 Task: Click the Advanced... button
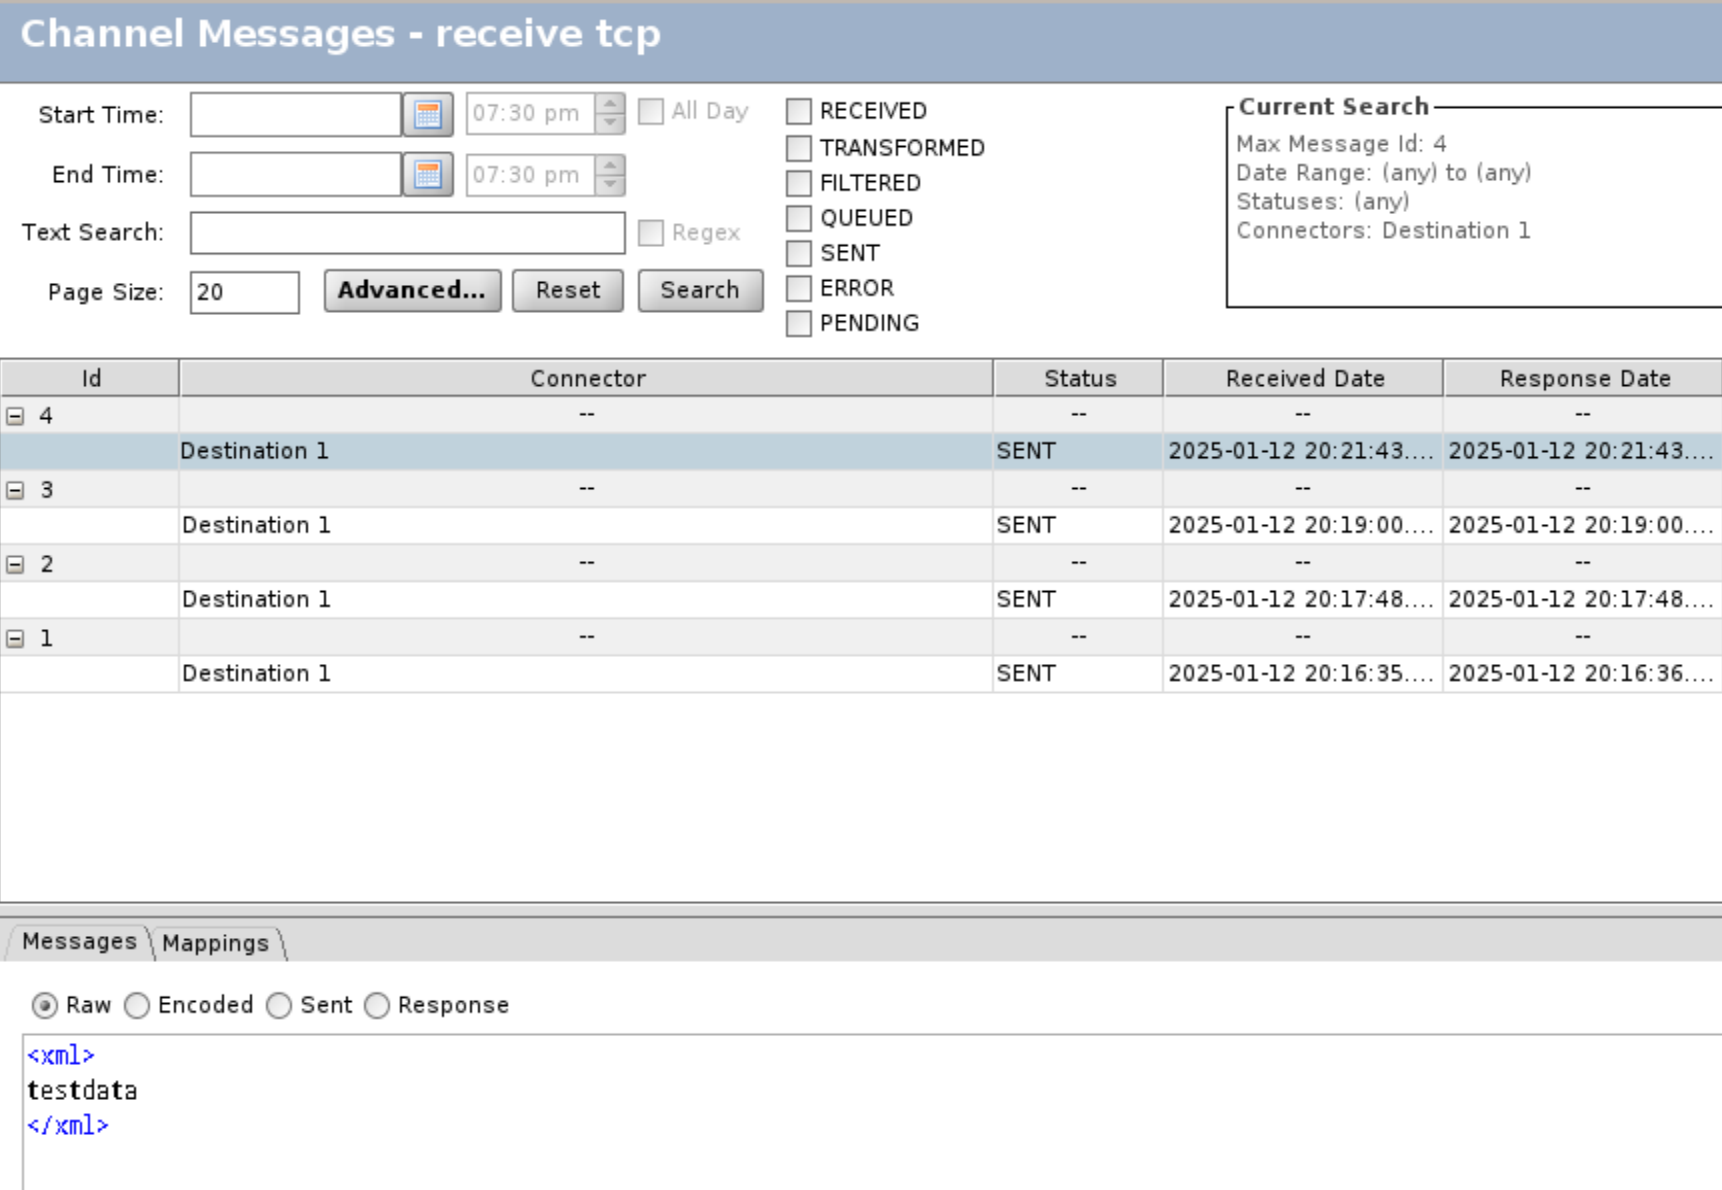coord(412,290)
